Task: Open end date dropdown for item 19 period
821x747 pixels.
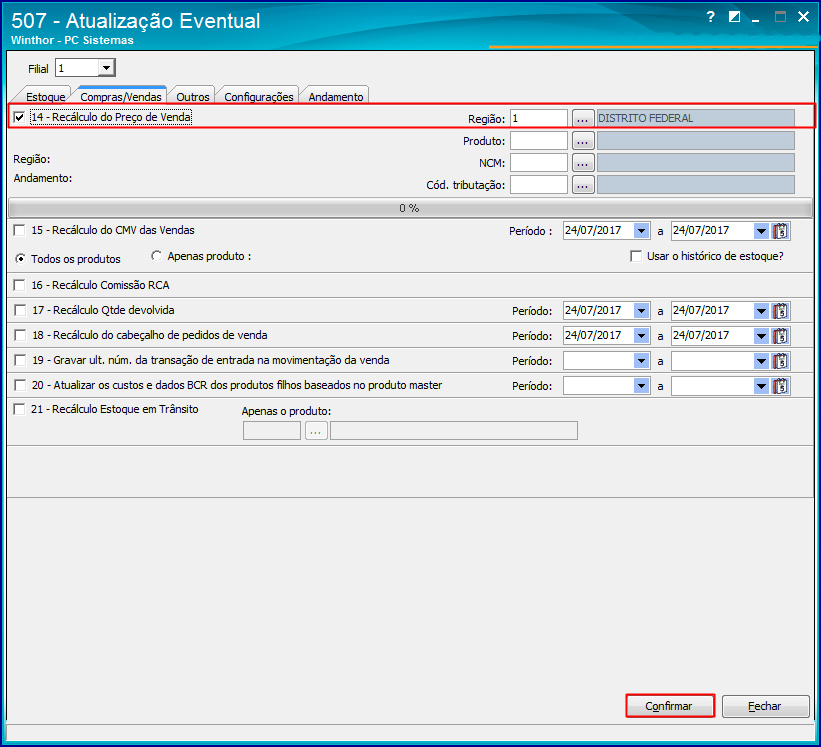Action: click(761, 361)
